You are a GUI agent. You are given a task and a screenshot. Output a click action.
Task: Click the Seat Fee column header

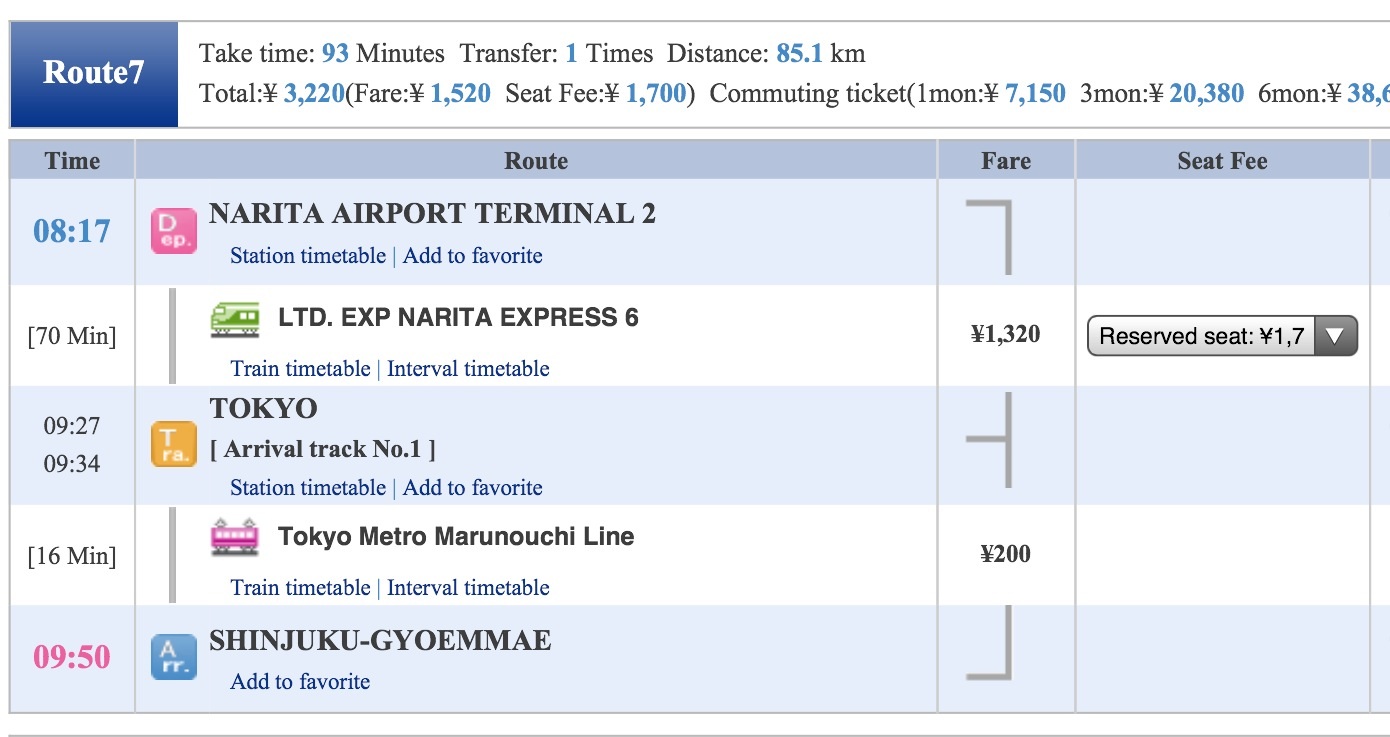[1221, 161]
